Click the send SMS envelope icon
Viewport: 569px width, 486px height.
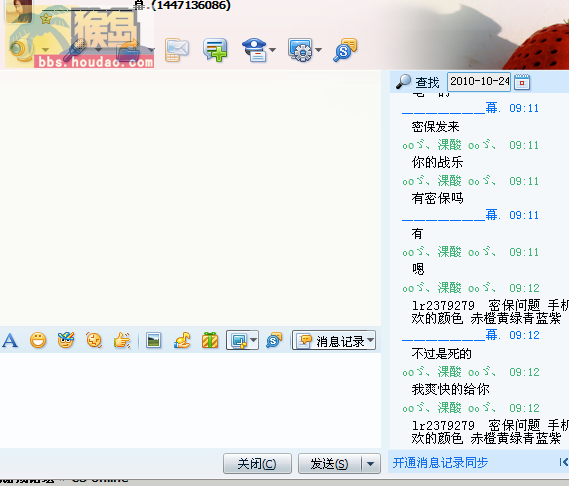click(177, 50)
